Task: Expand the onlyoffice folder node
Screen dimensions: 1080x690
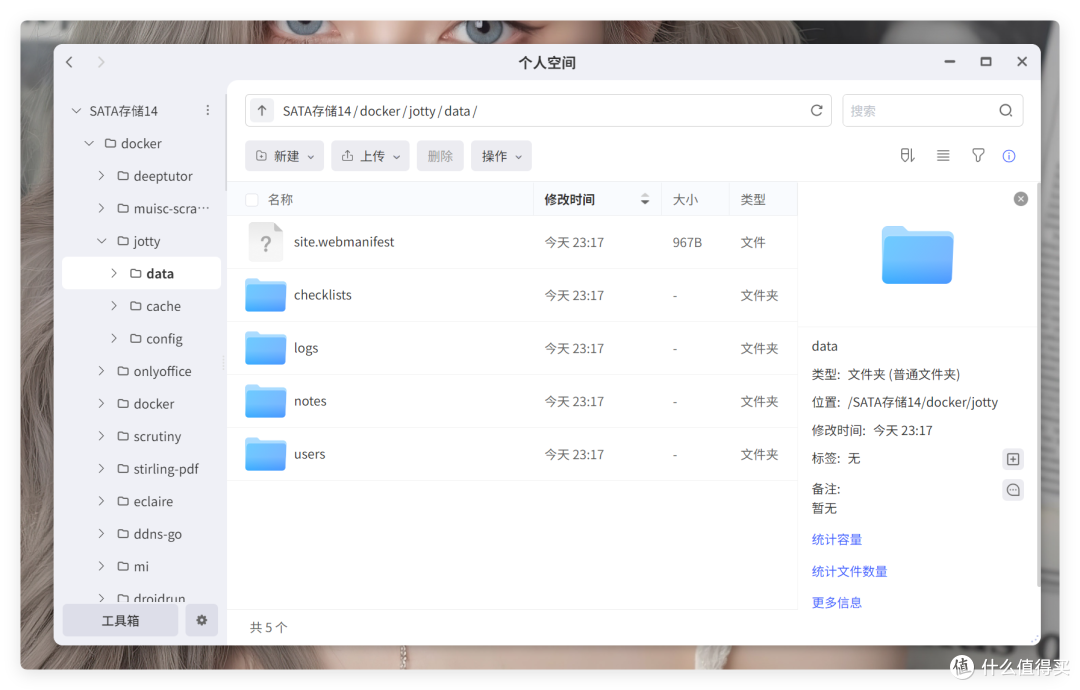Action: pos(101,370)
